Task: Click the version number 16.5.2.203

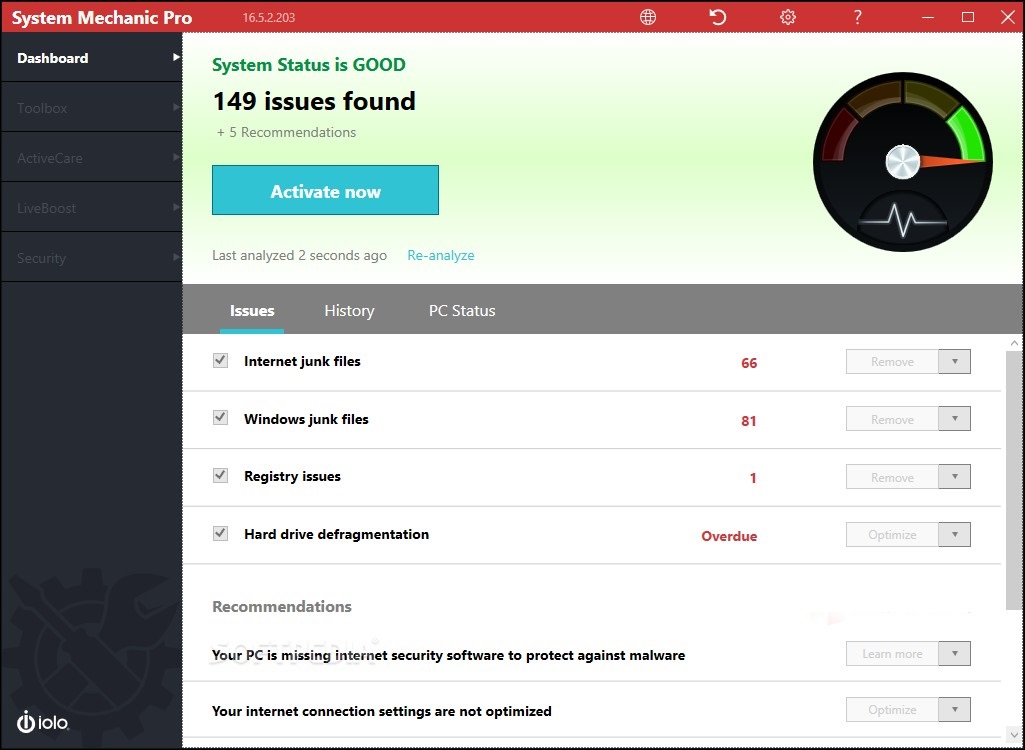Action: pos(269,18)
